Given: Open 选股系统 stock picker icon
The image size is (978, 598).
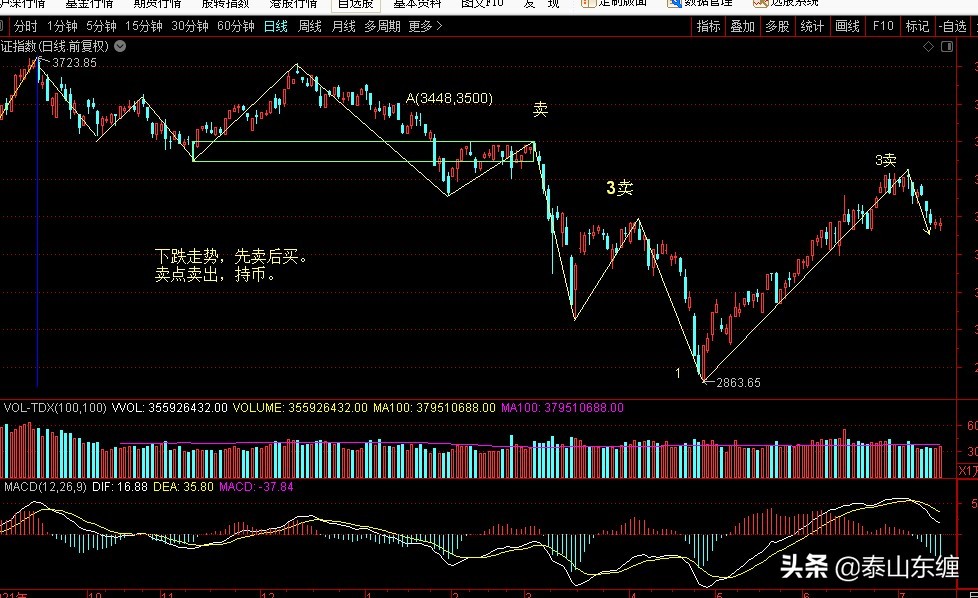Looking at the screenshot, I should point(760,3).
